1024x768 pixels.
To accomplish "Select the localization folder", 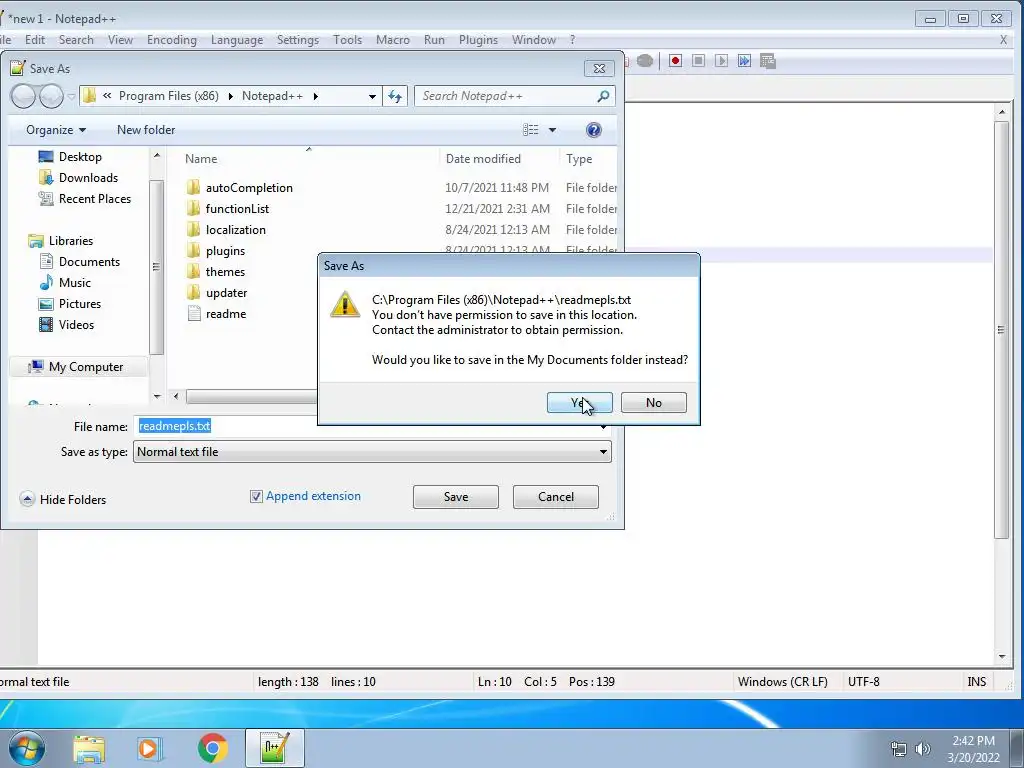I will point(235,230).
